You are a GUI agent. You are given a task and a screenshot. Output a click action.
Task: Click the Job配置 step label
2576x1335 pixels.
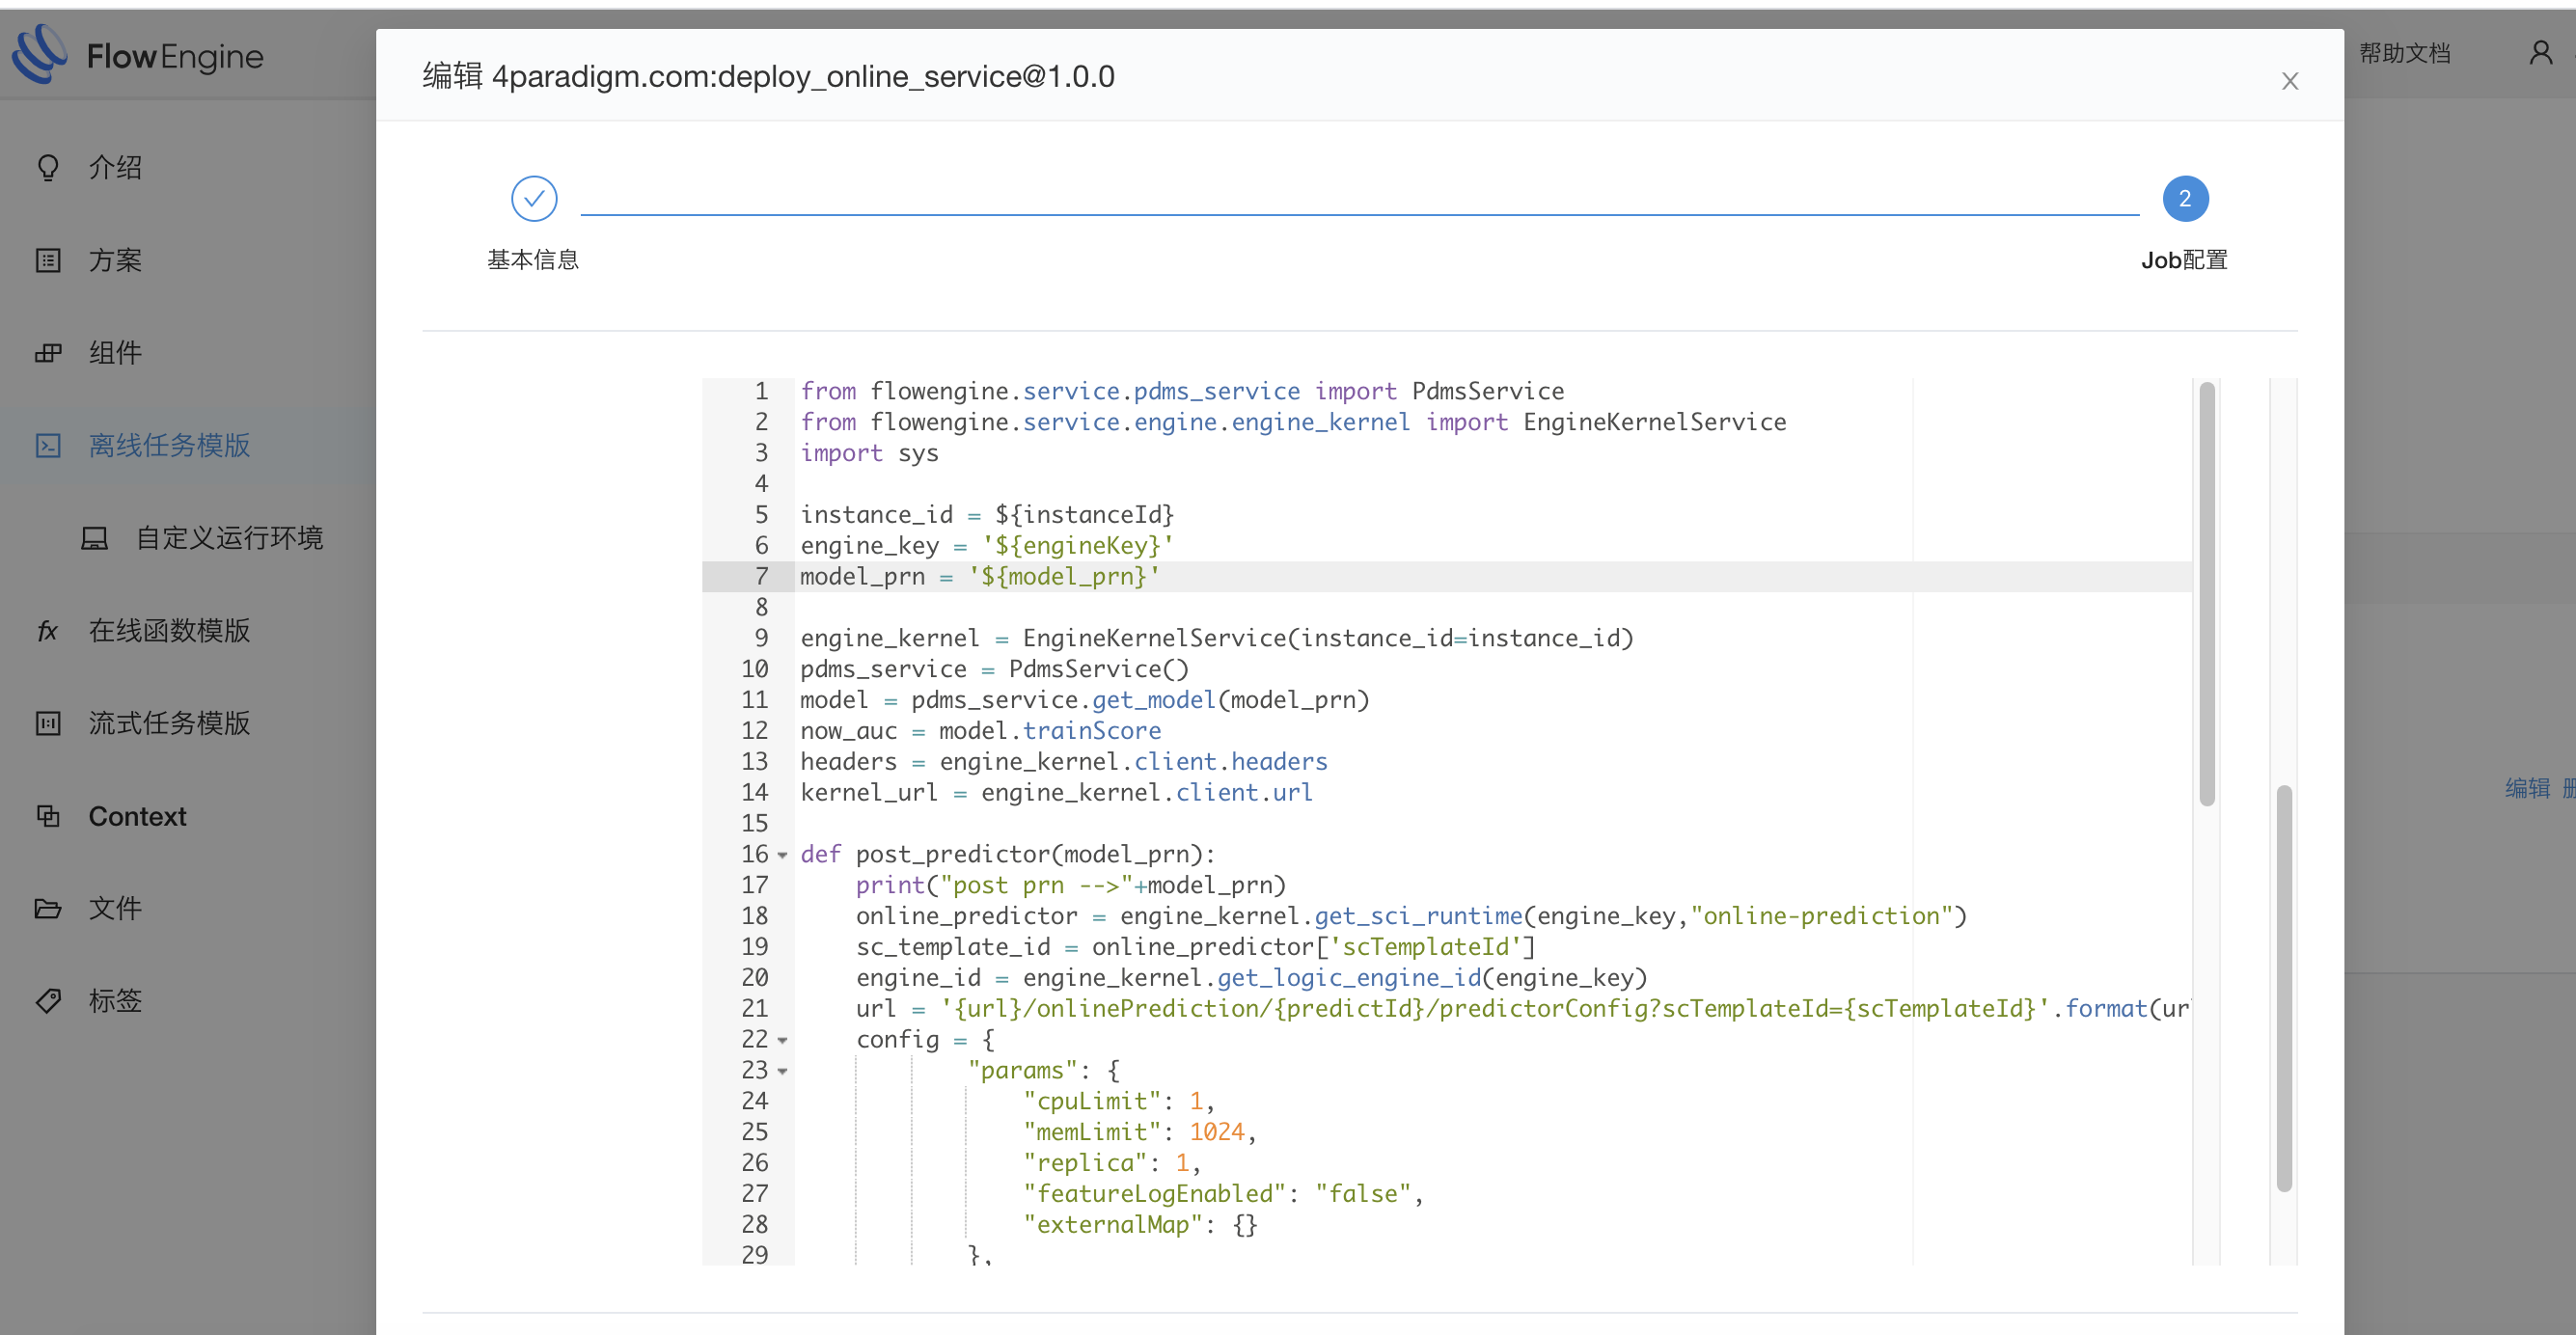click(2184, 260)
